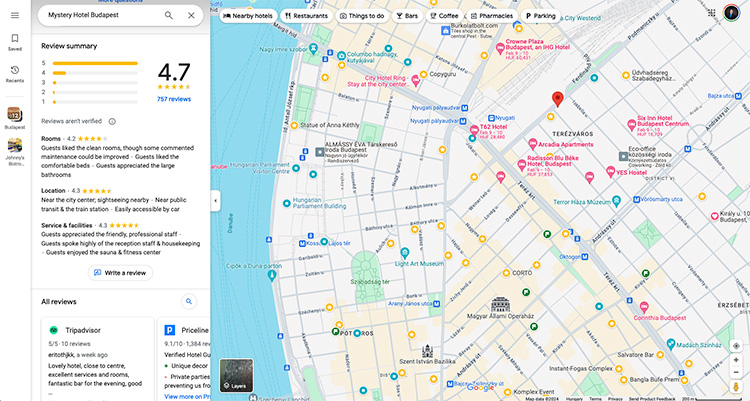Viewport: 750px width, 401px height.
Task: Zoom out on the map
Action: (x=736, y=372)
